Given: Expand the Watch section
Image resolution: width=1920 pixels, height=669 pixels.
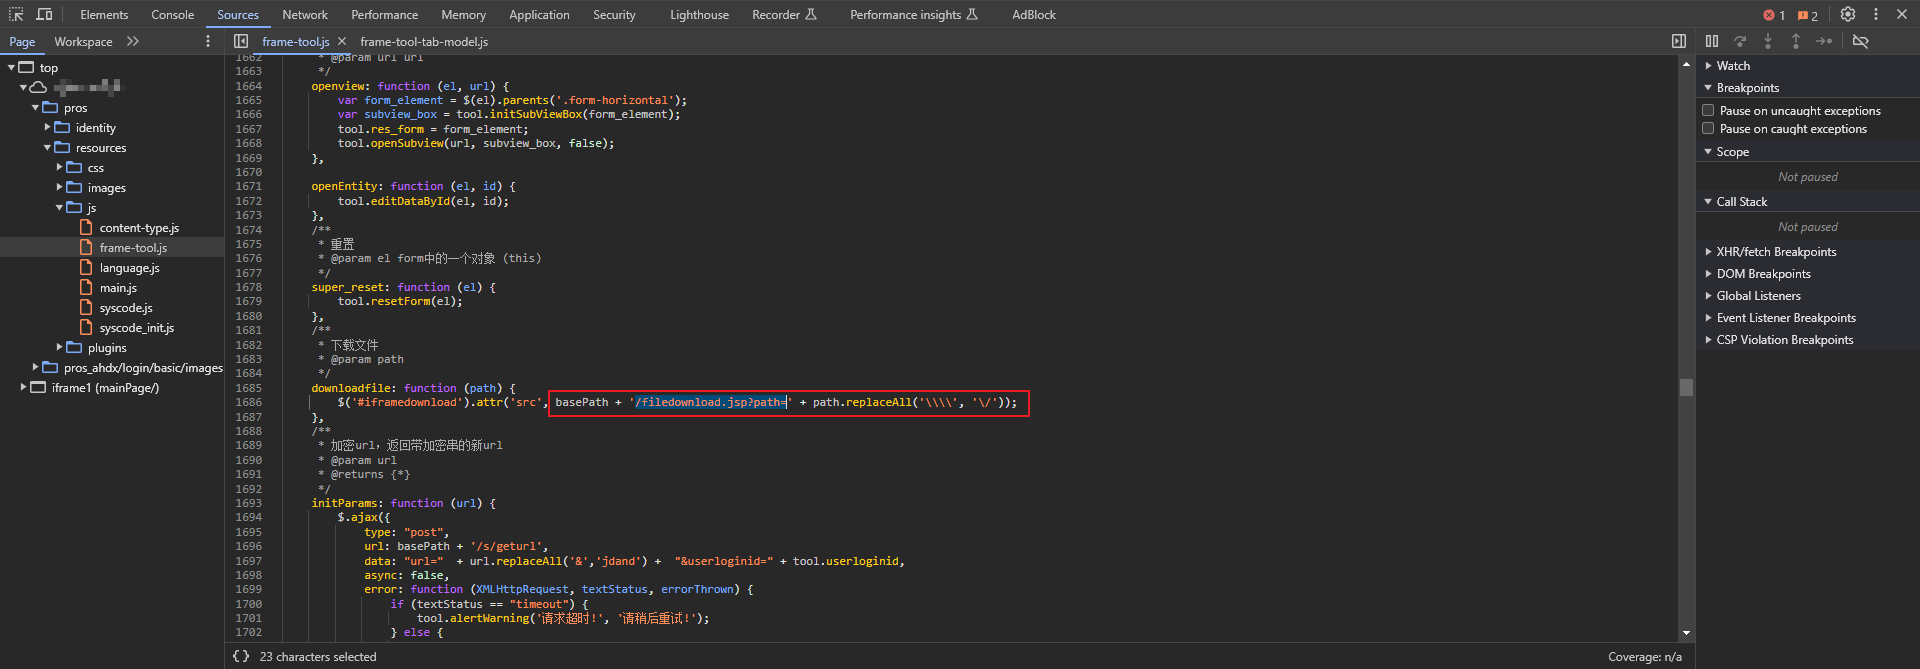Looking at the screenshot, I should 1733,66.
